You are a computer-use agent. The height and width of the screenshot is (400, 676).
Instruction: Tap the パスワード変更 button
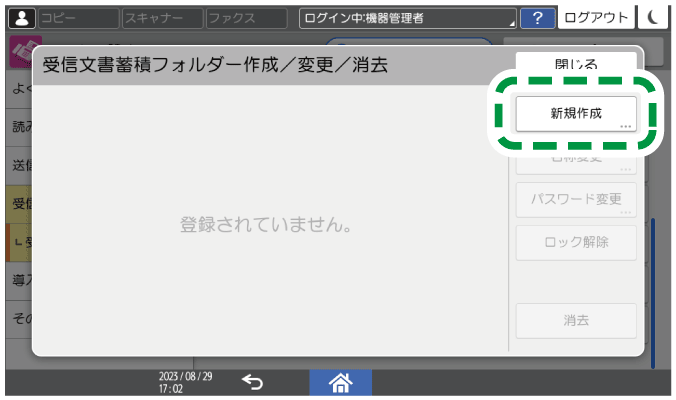point(576,200)
